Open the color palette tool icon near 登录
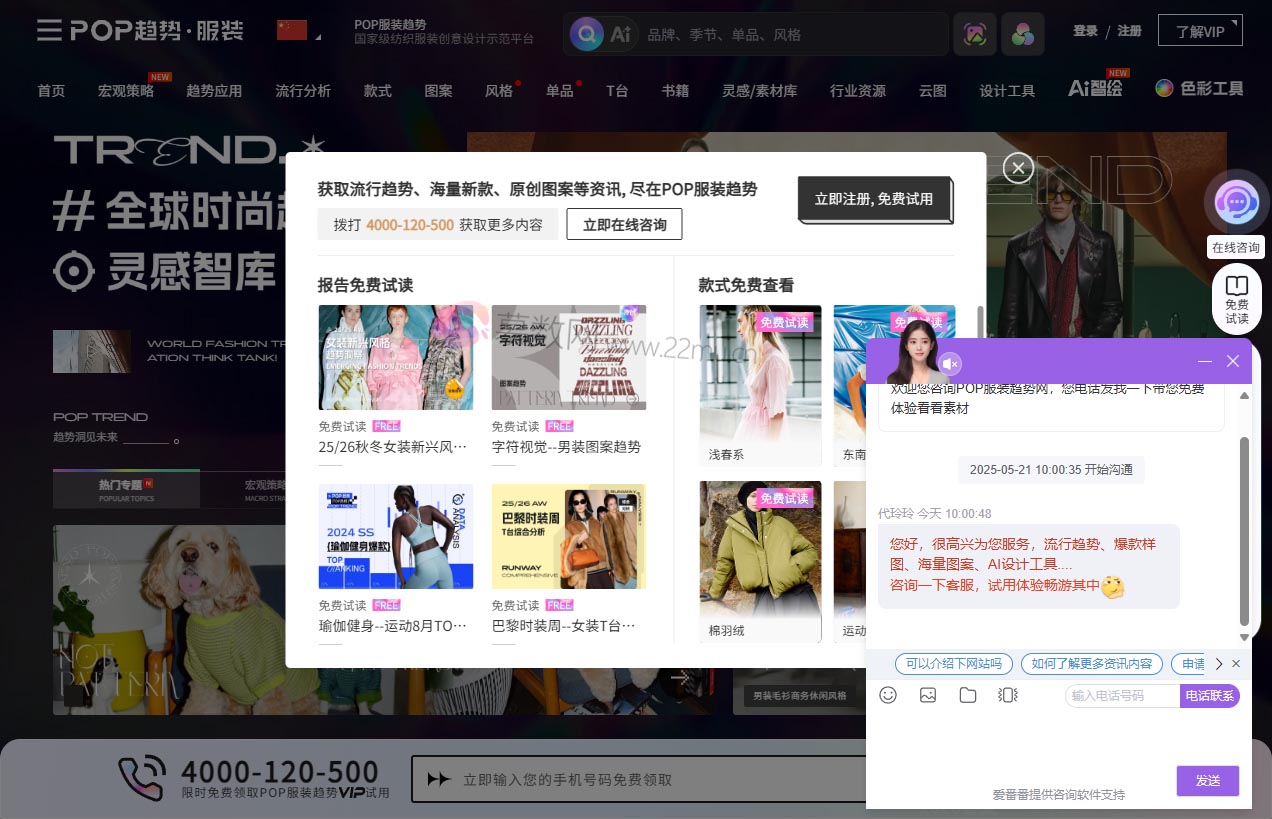Screen dimensions: 1272x819 click(x=1022, y=33)
